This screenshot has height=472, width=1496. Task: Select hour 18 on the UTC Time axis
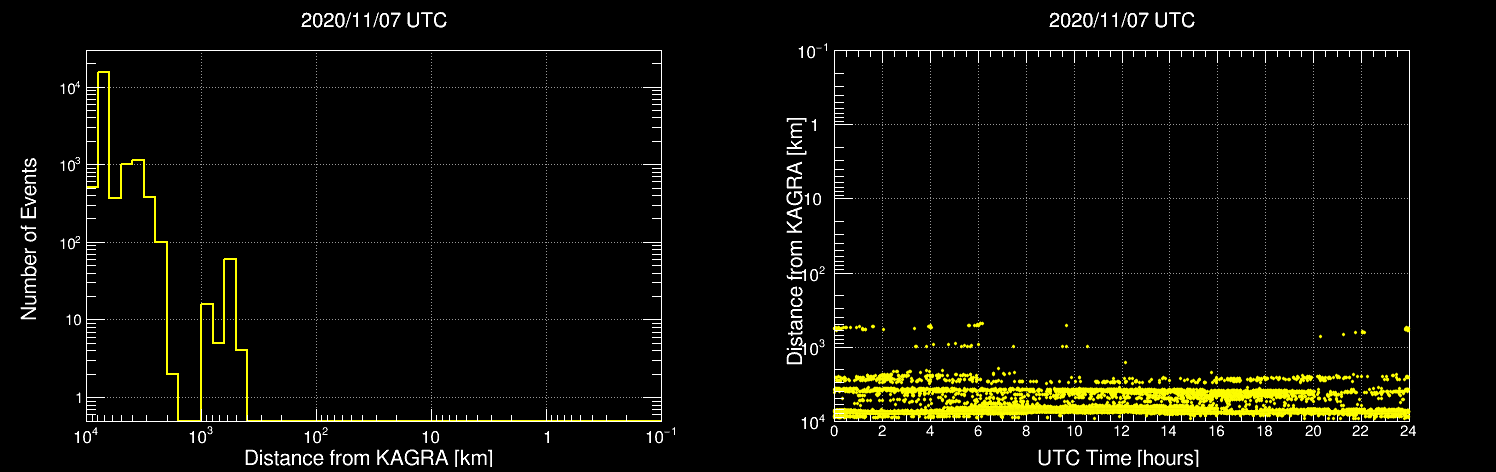pos(1265,432)
